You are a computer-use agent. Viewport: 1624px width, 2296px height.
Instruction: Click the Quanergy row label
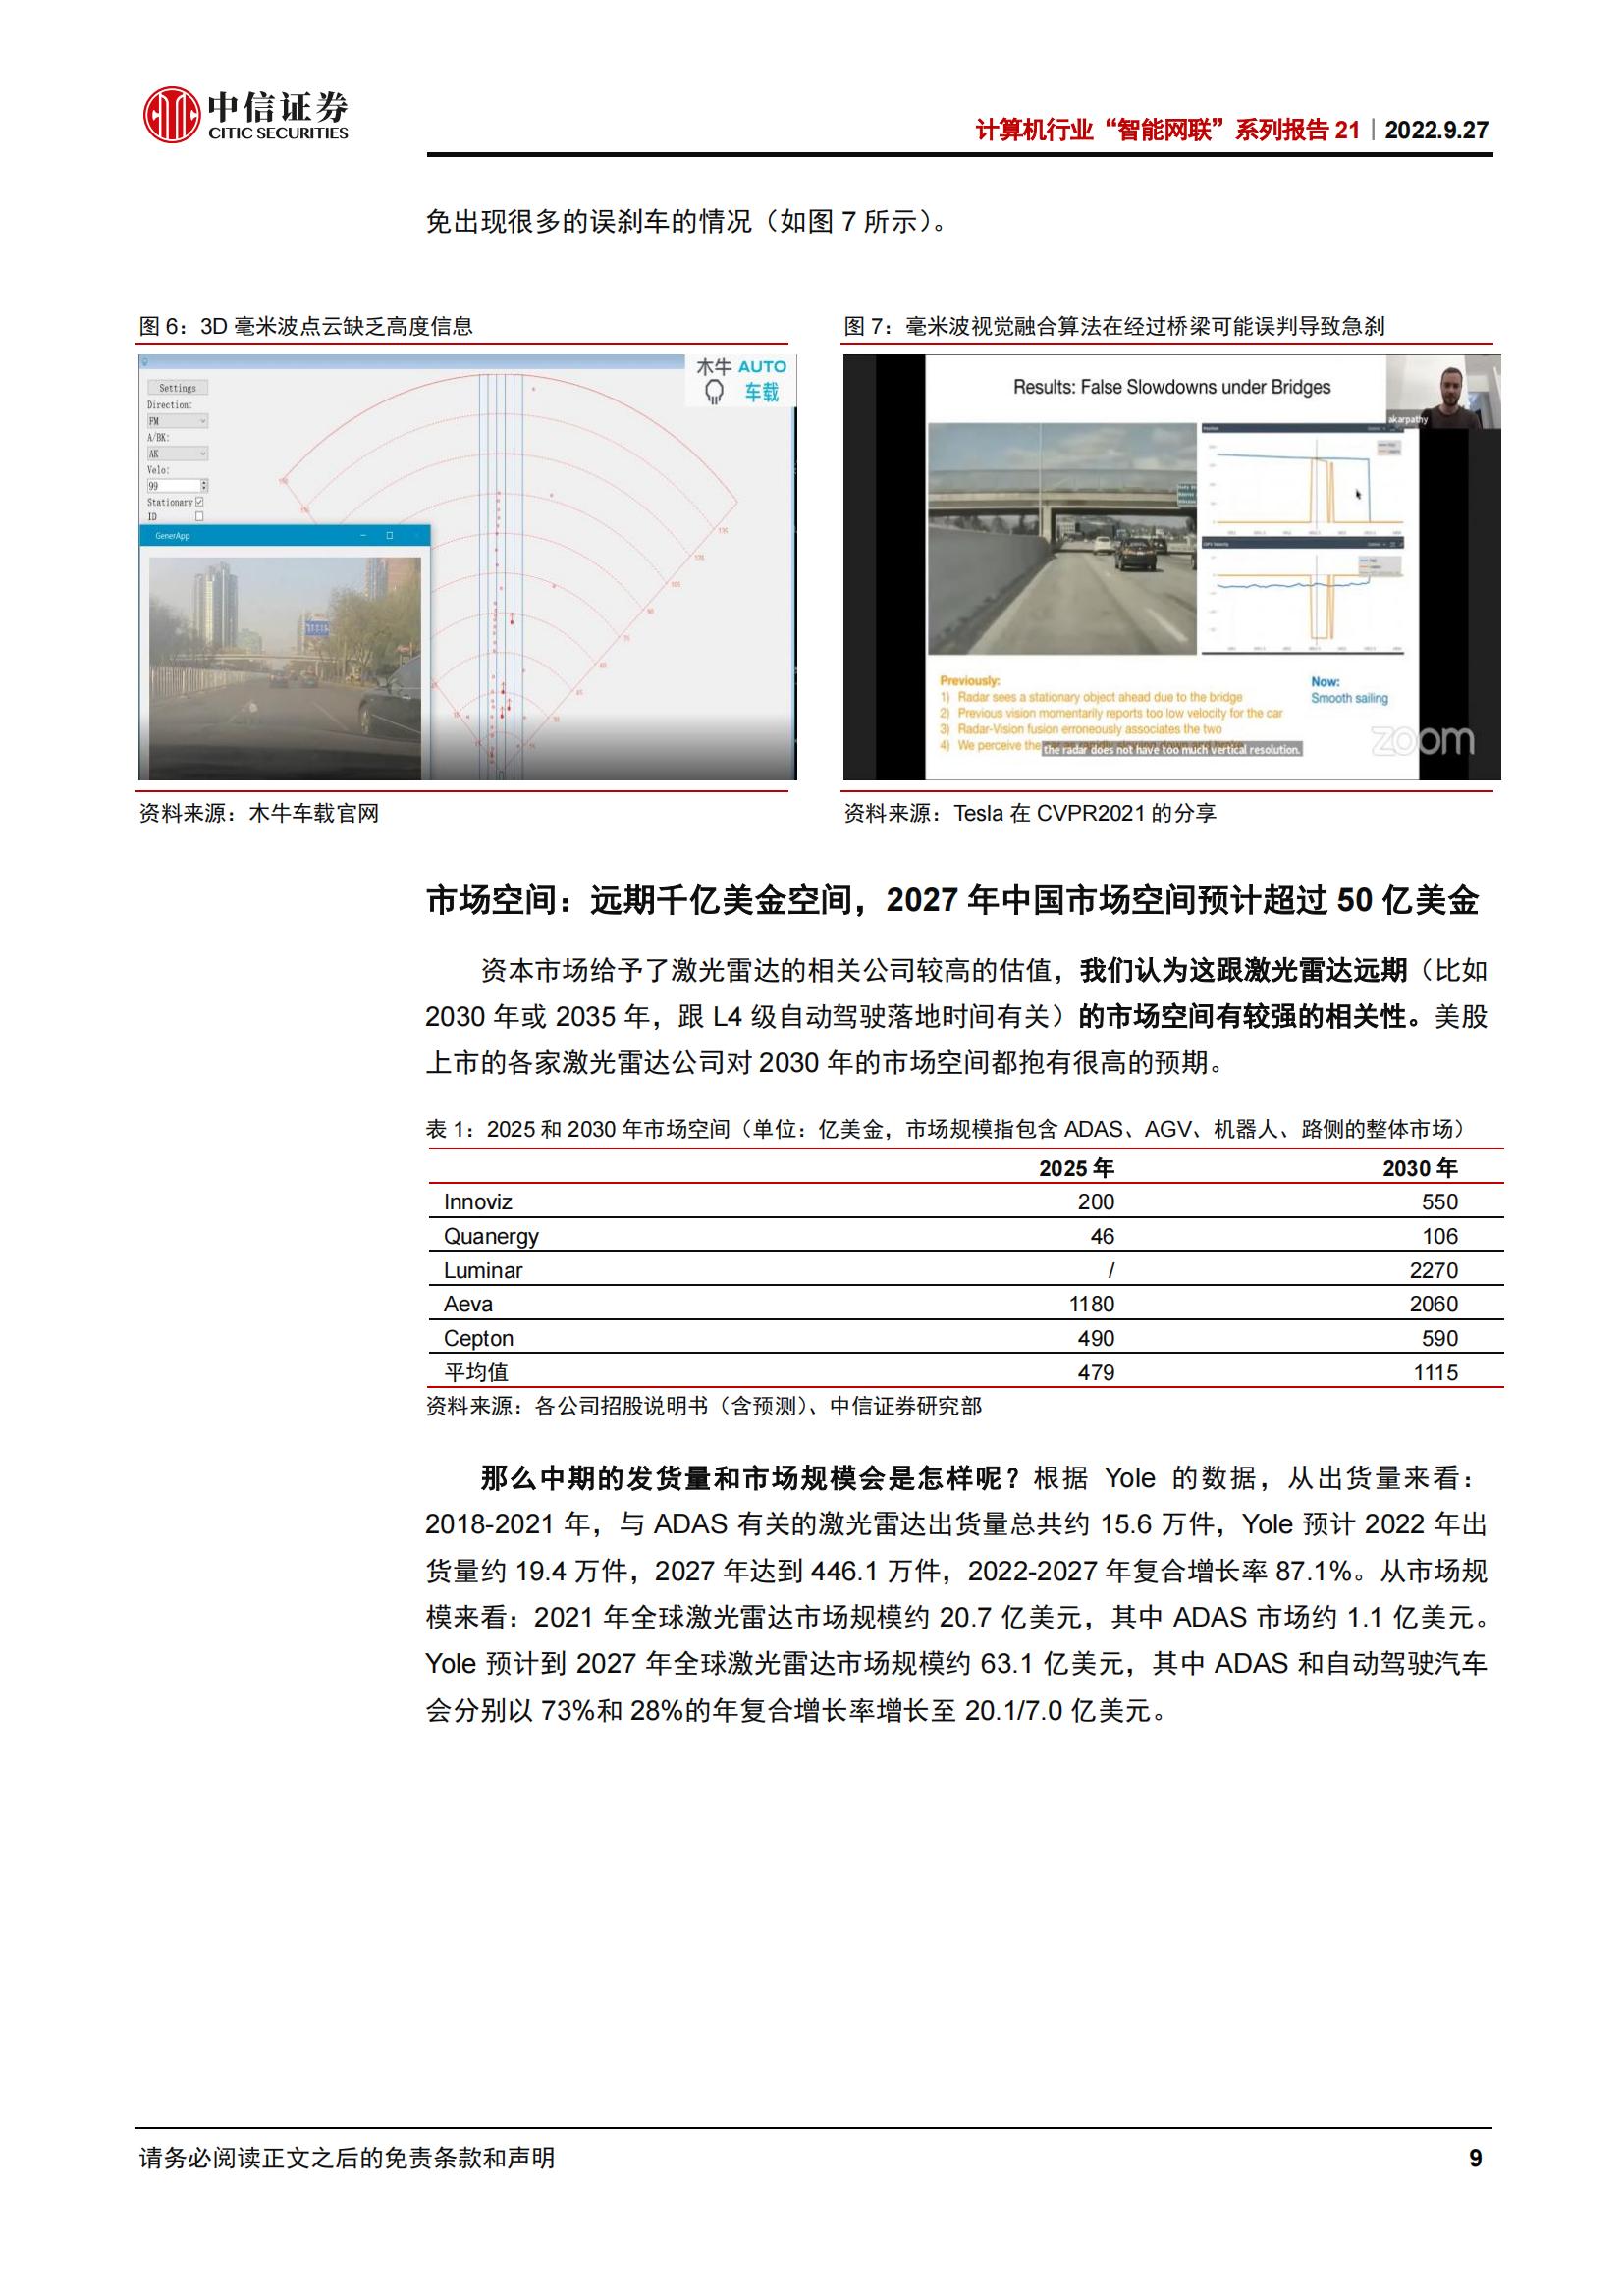[x=491, y=1236]
